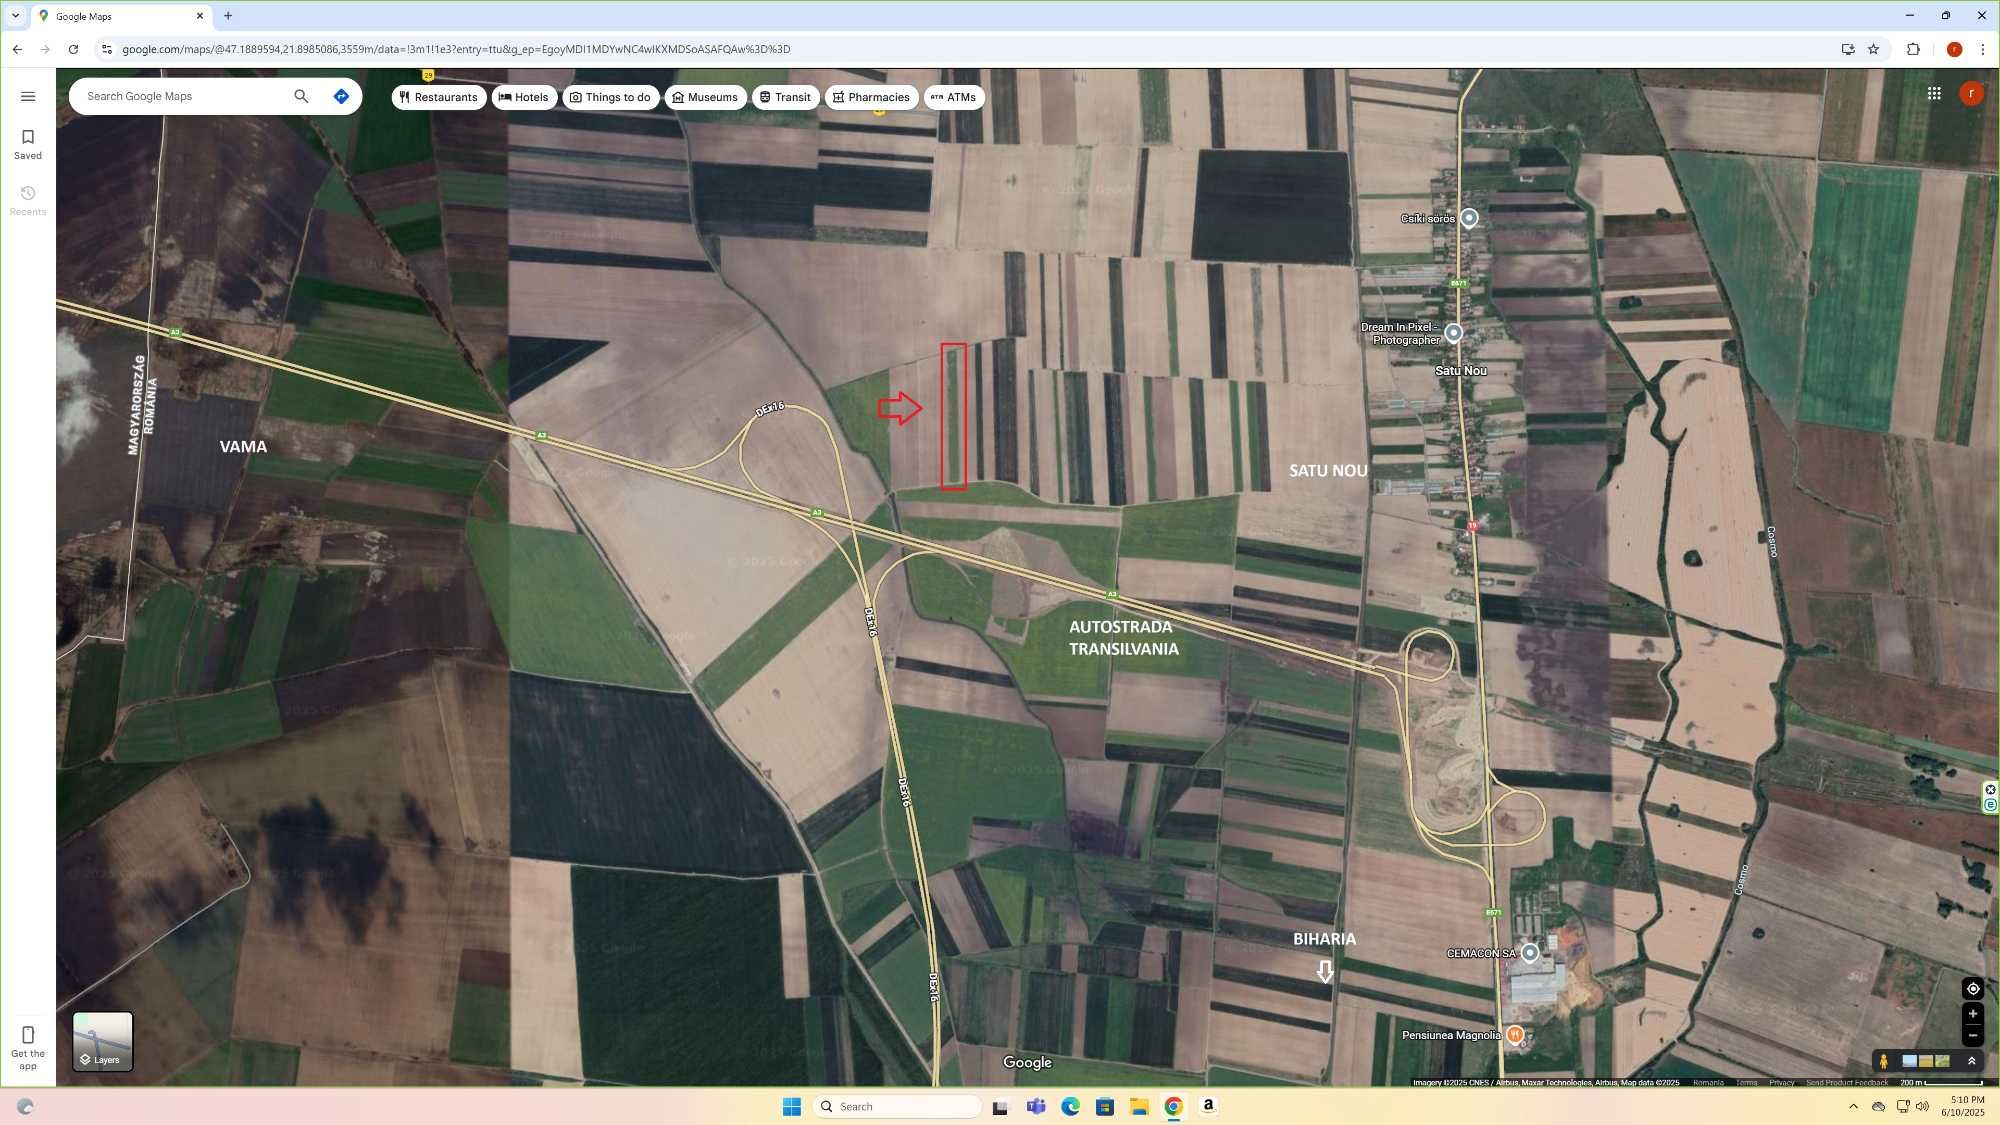Select the ATMs category chip
Image resolution: width=2000 pixels, height=1125 pixels.
[x=953, y=97]
